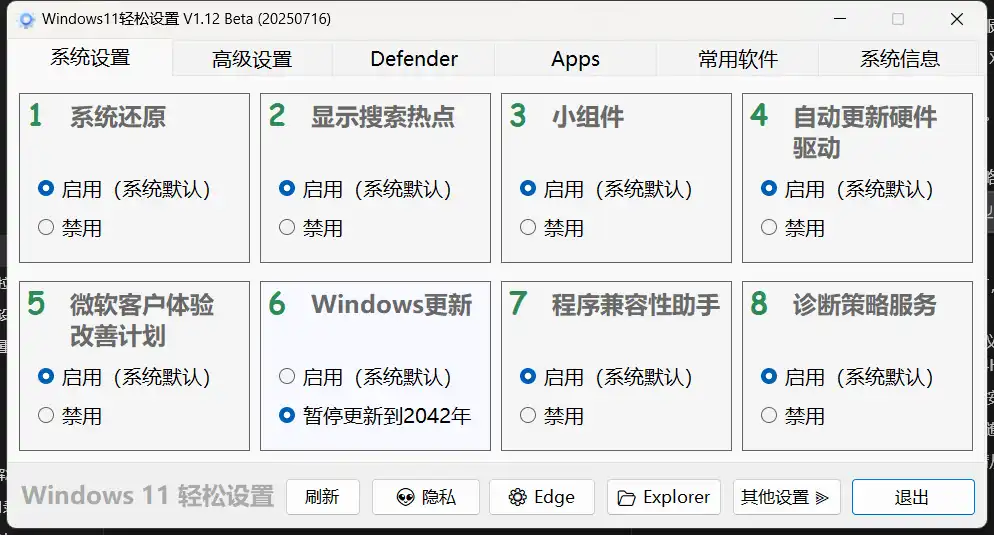994x535 pixels.
Task: Click the 退出 button
Action: pos(913,497)
